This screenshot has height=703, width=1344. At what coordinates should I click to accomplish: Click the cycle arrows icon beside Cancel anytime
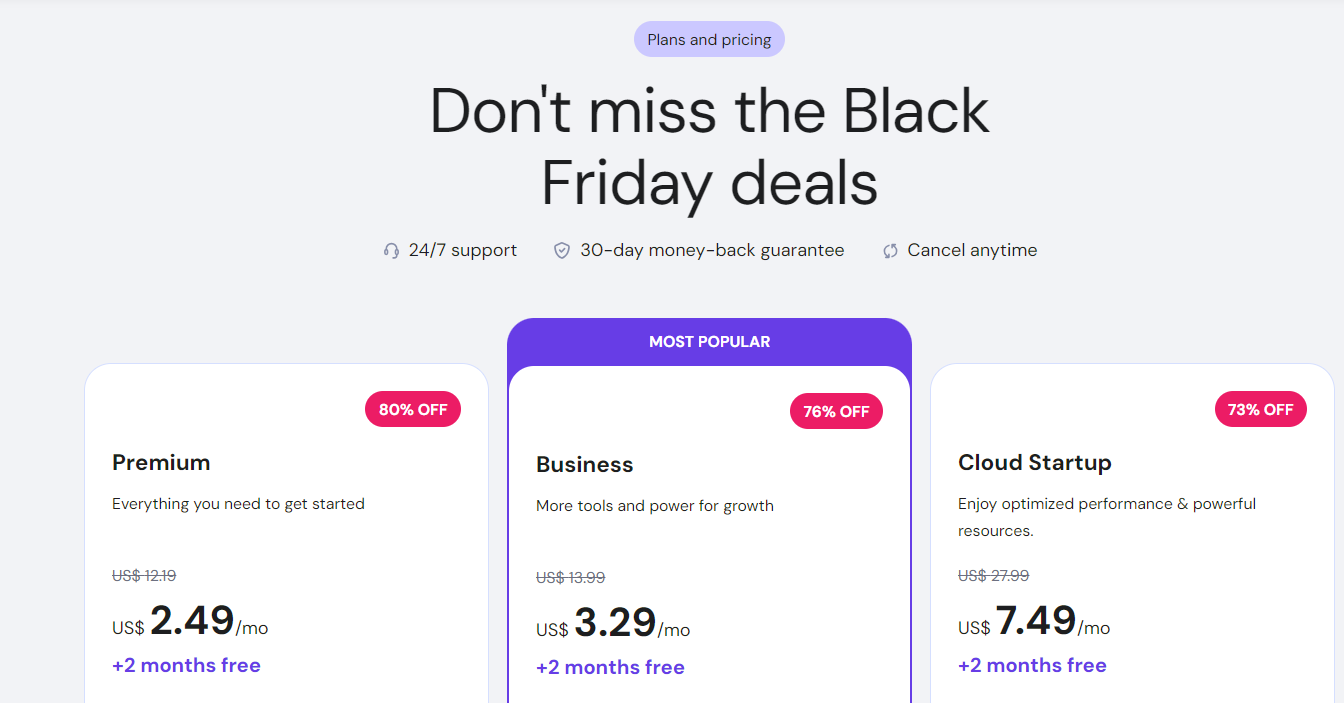[890, 251]
